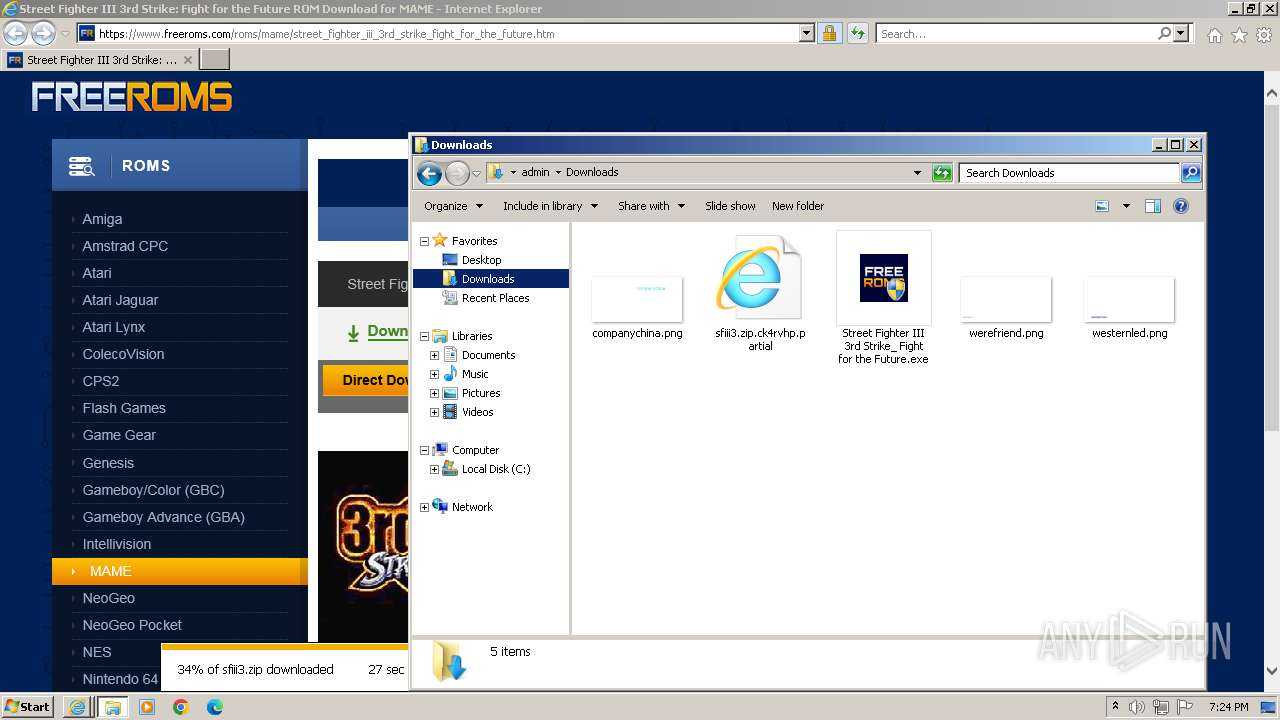This screenshot has width=1280, height=720.
Task: Open a new IE tab
Action: coord(215,60)
